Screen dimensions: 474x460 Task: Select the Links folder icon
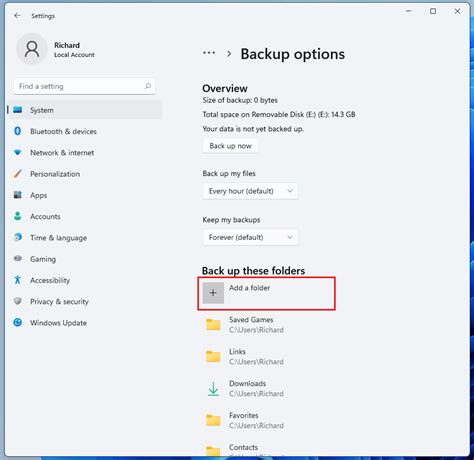213,356
